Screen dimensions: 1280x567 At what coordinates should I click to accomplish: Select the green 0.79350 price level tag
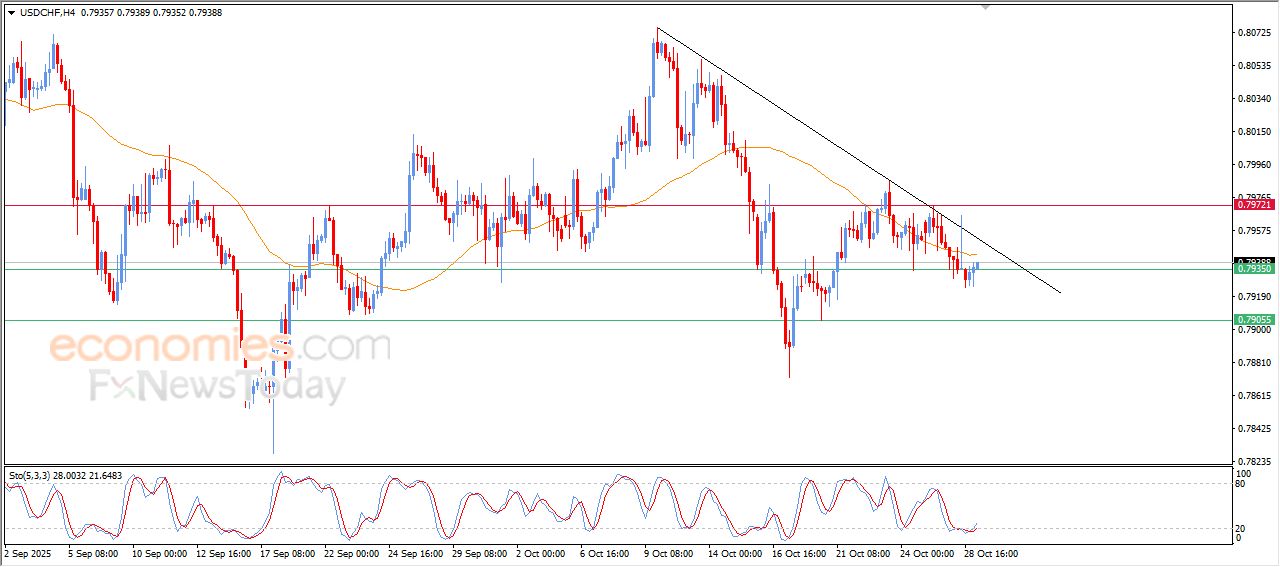coord(1253,269)
